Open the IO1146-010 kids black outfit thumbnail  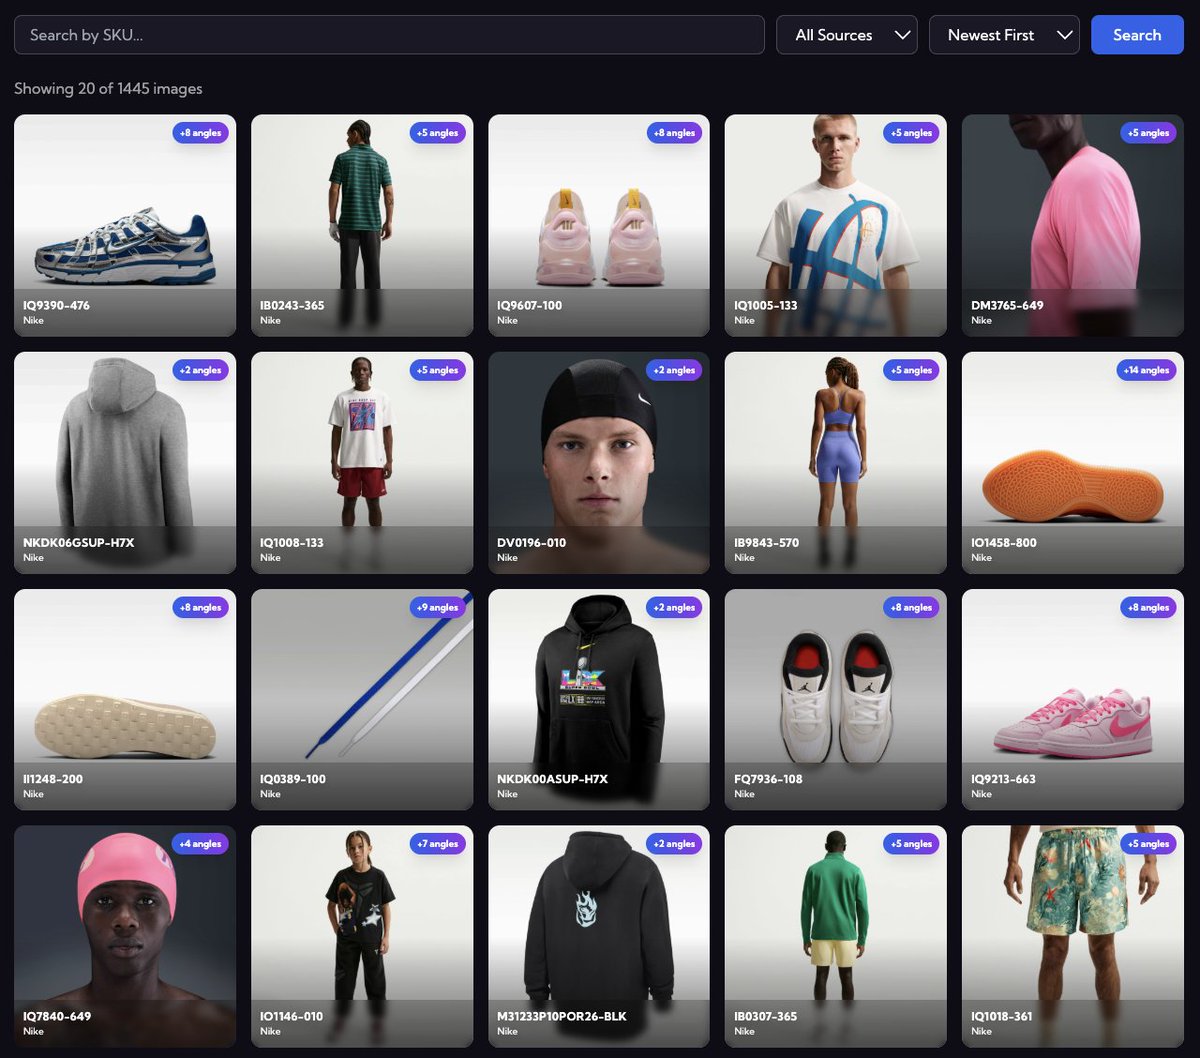[x=362, y=936]
